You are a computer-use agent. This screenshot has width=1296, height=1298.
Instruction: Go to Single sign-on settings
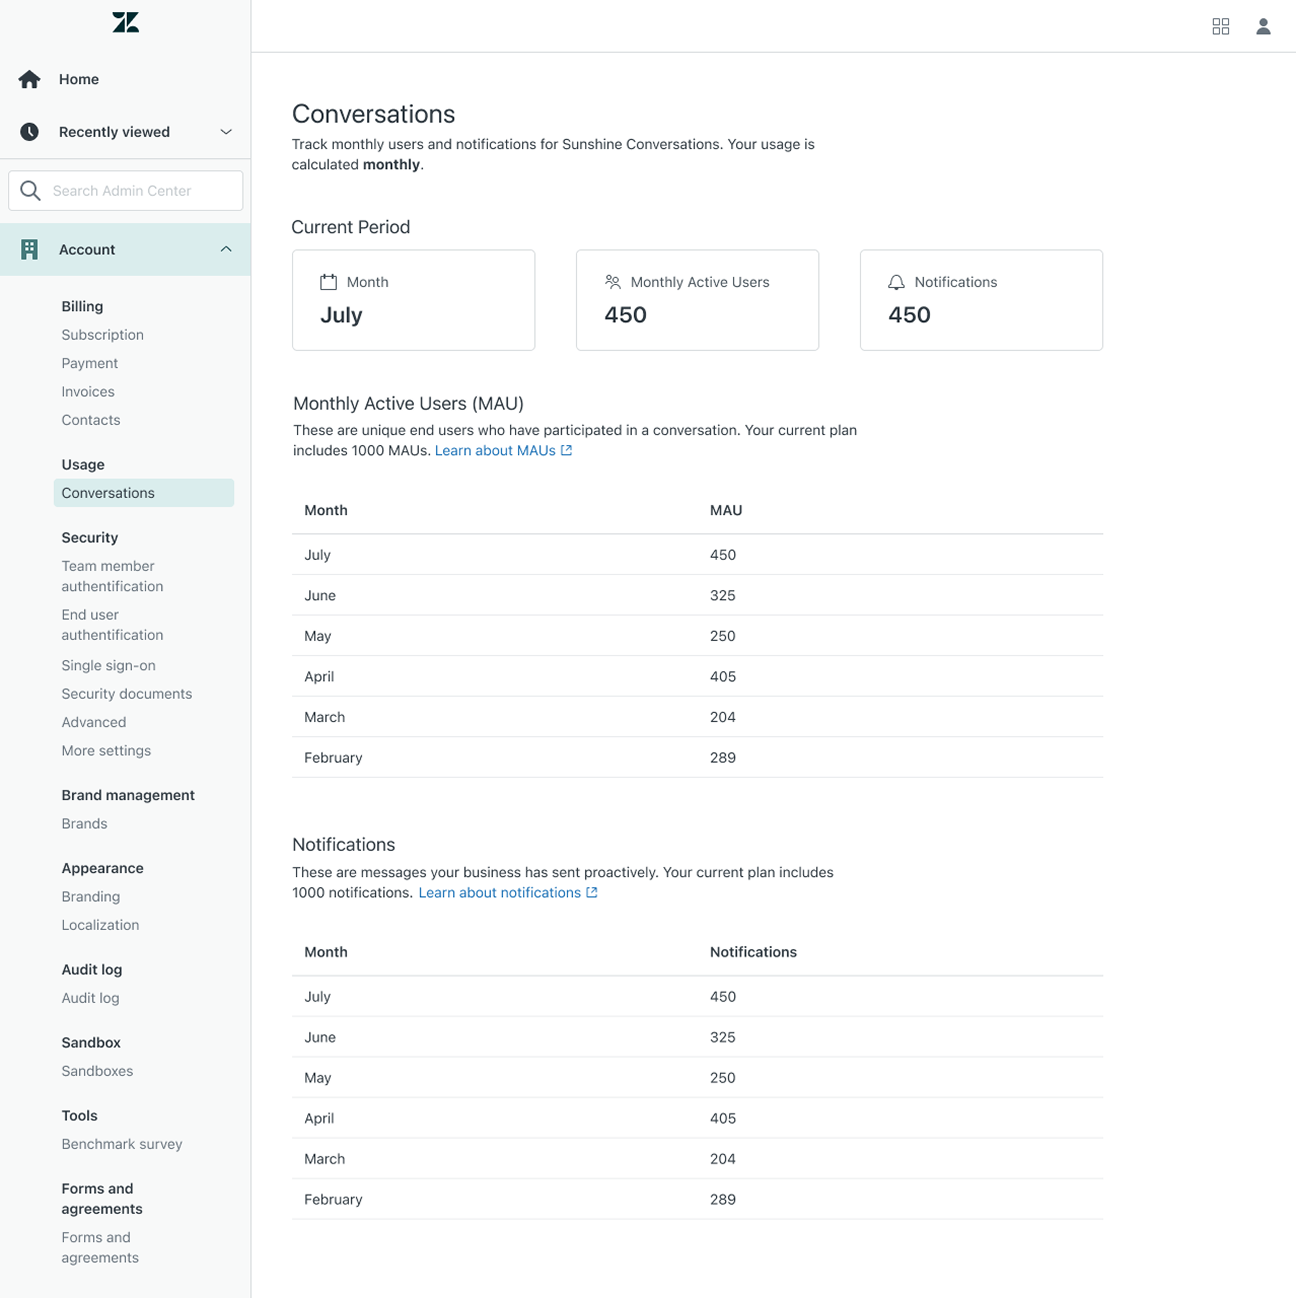pos(108,665)
